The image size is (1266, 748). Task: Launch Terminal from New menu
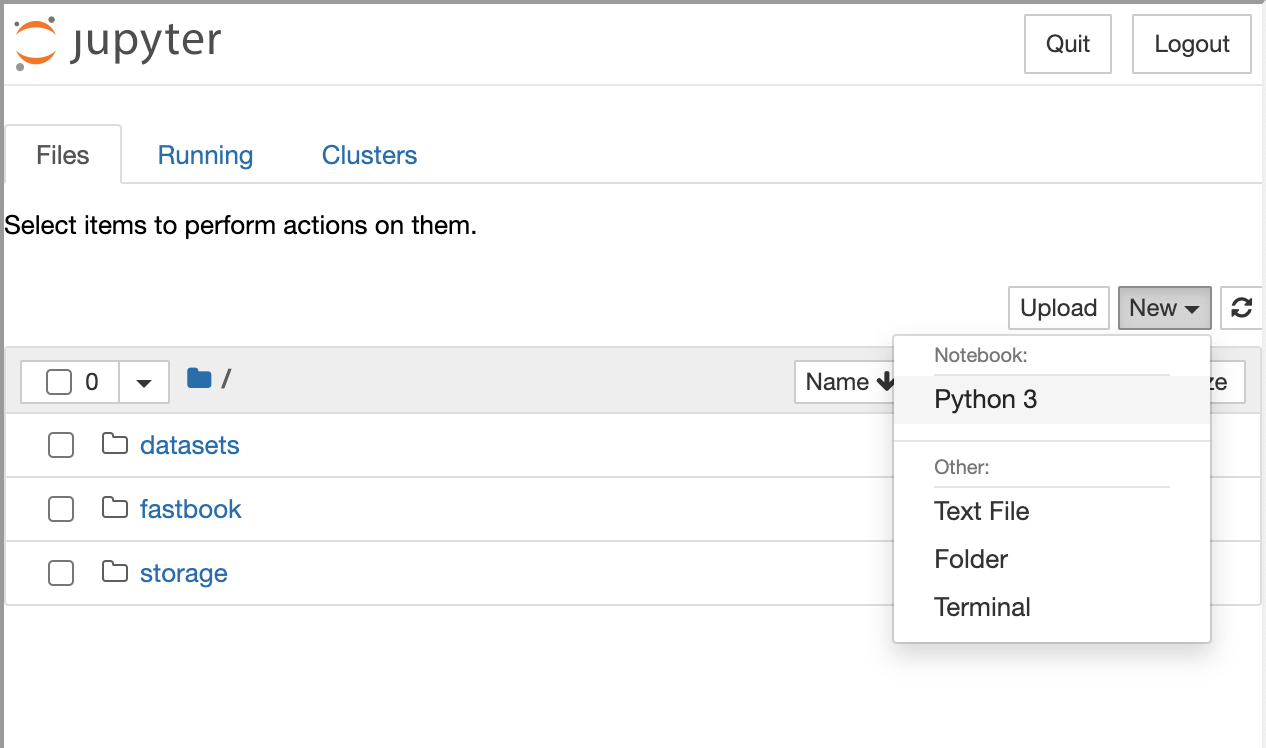pyautogui.click(x=1052, y=607)
